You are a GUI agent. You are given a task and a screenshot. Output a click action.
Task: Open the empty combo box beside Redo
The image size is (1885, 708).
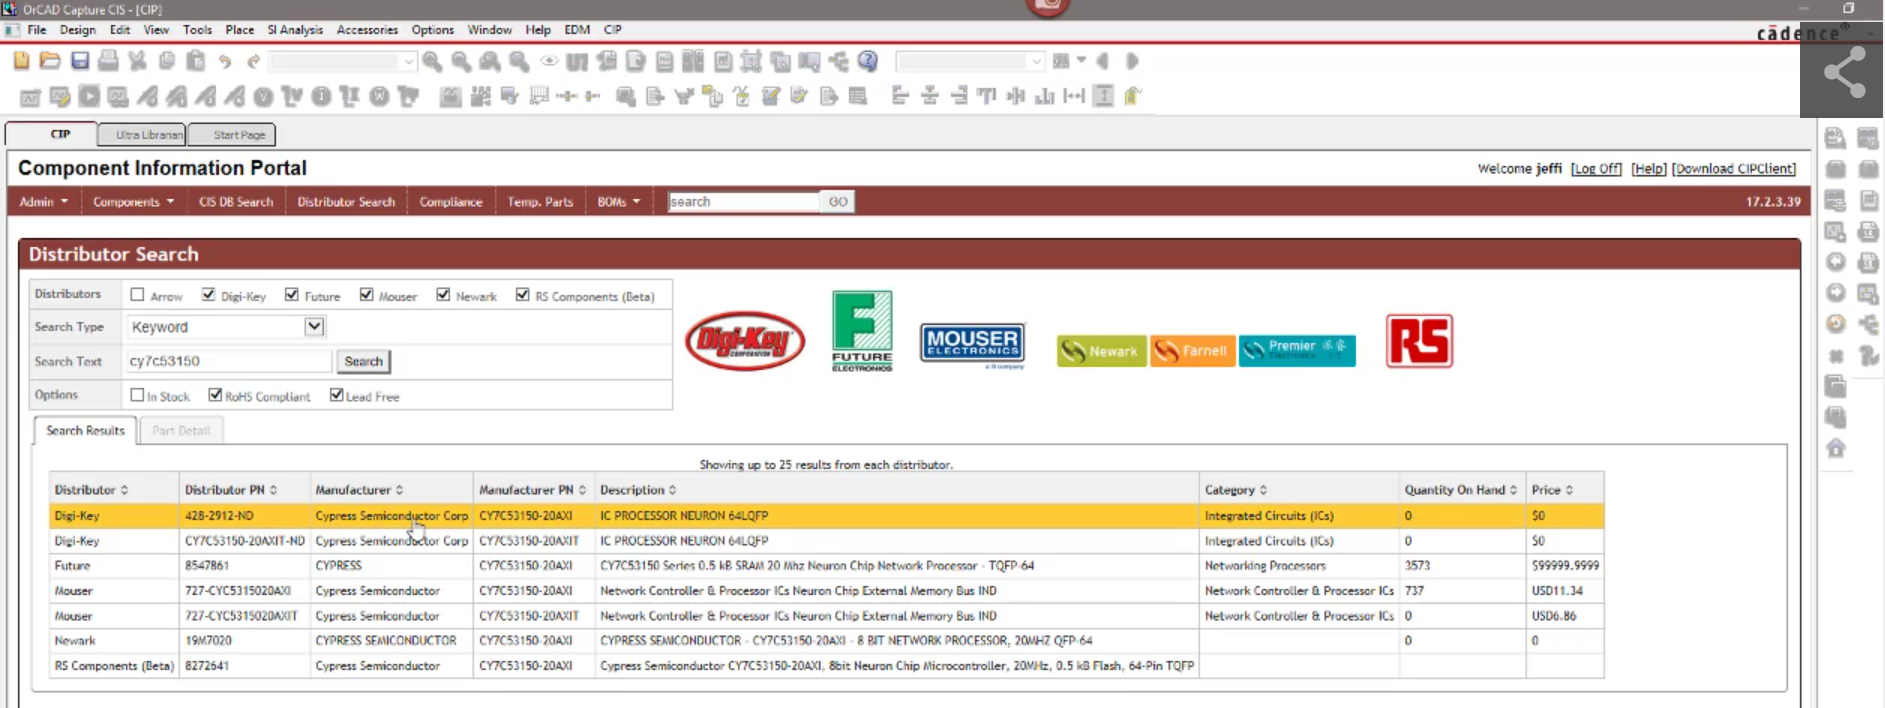click(x=342, y=62)
